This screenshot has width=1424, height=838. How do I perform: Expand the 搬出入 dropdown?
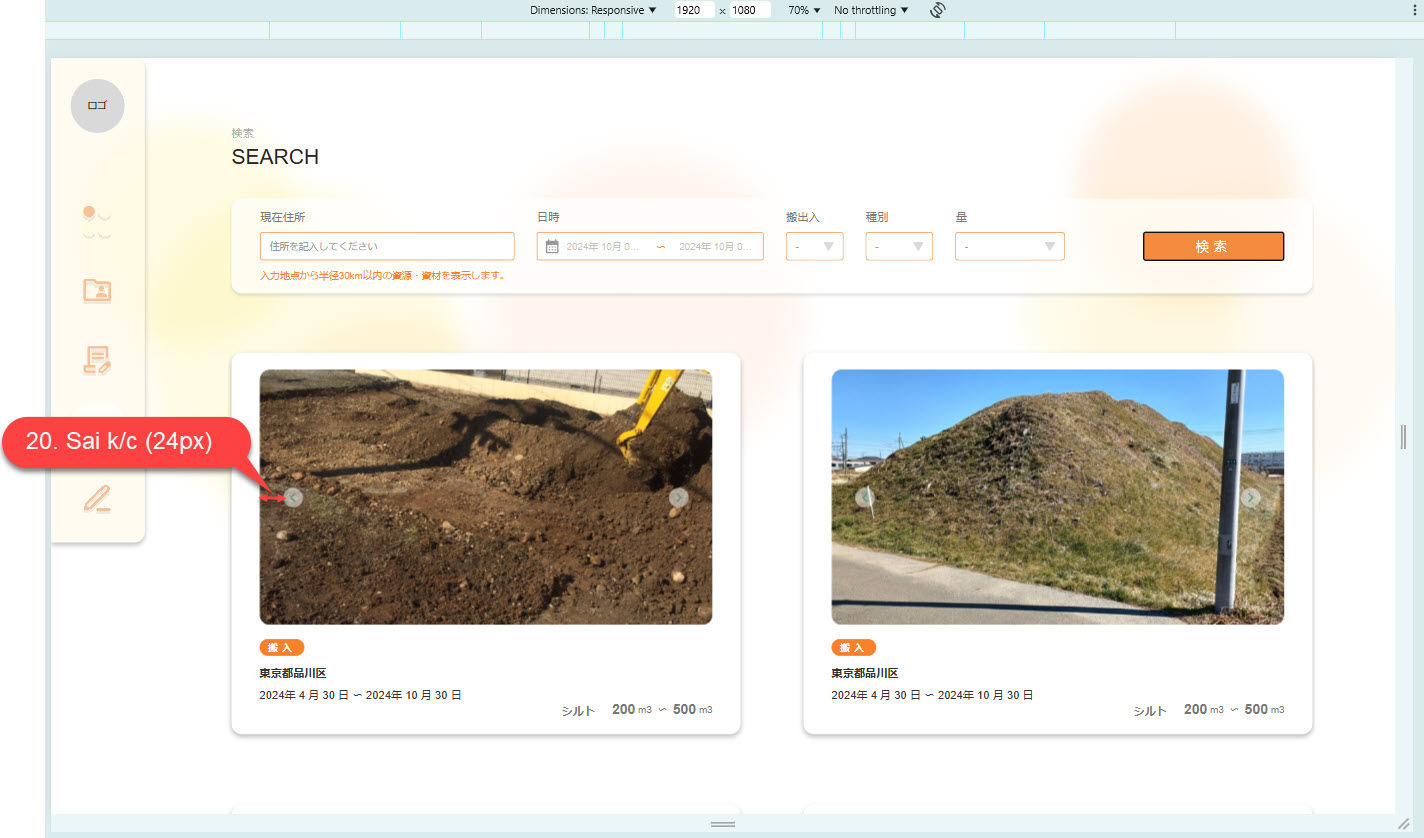814,246
